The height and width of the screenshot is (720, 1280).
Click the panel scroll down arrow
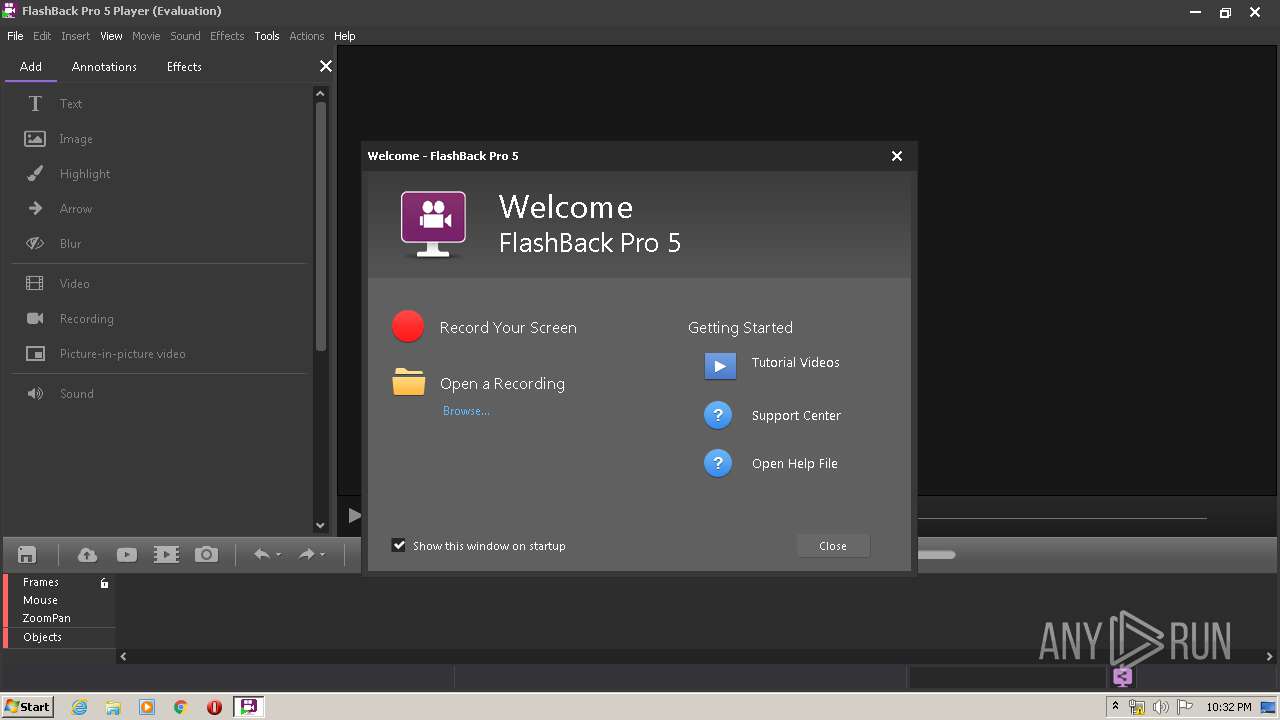[320, 525]
